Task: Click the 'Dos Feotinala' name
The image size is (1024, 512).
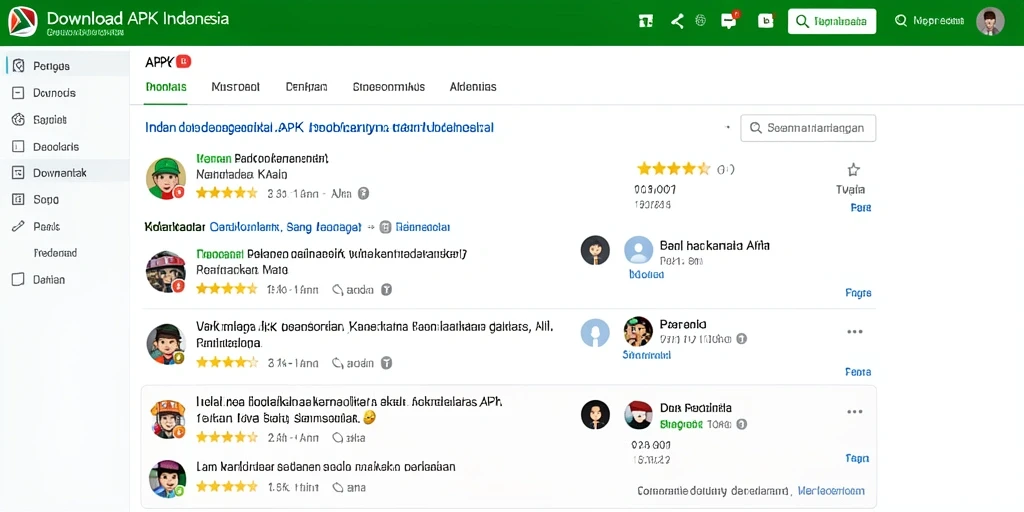Action: [696, 408]
